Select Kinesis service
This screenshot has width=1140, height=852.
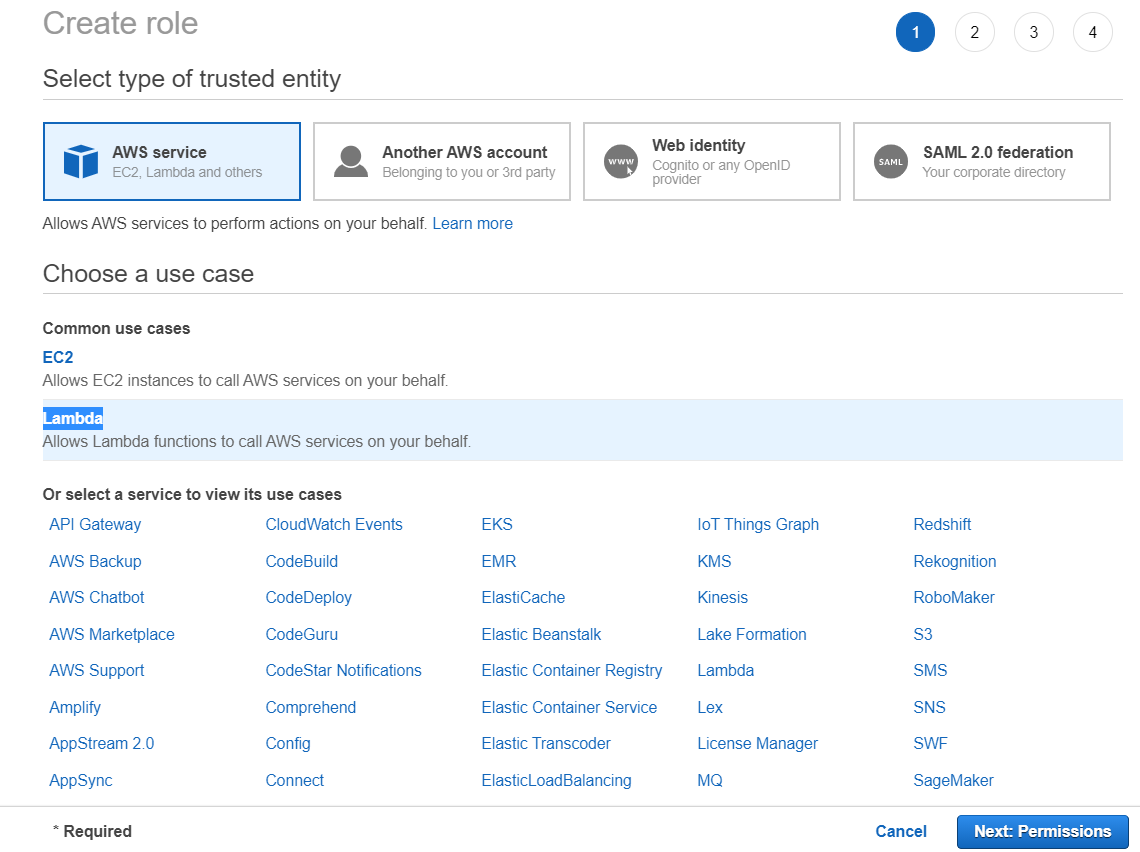[x=723, y=598]
